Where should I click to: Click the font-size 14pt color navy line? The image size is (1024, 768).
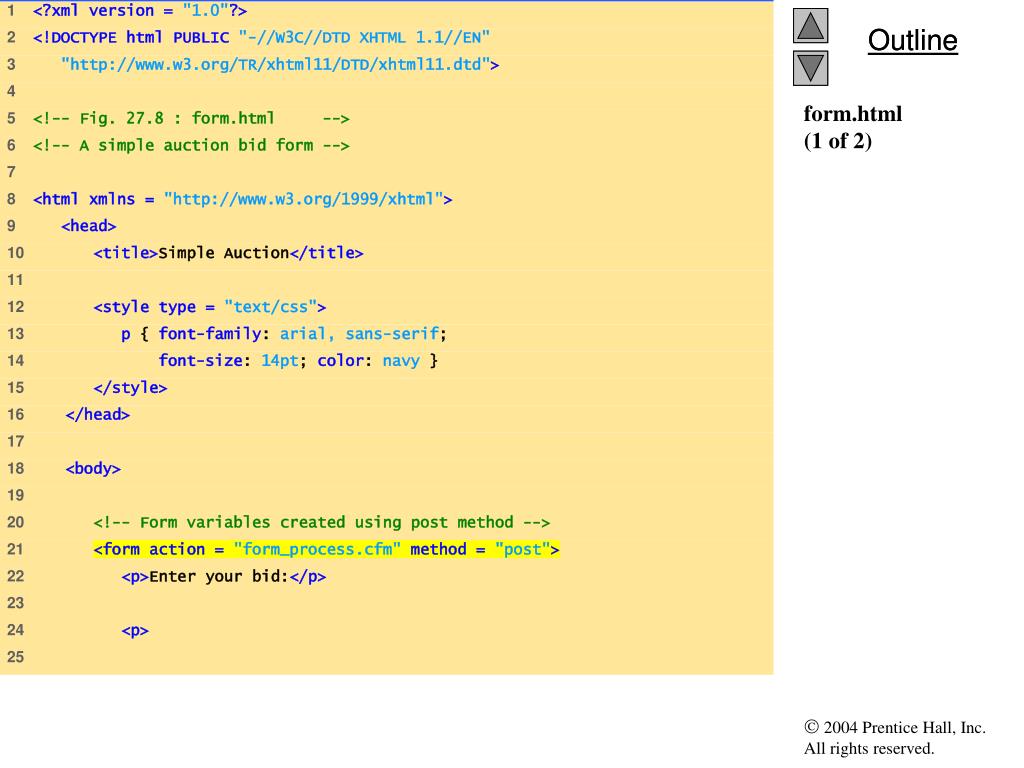(298, 360)
